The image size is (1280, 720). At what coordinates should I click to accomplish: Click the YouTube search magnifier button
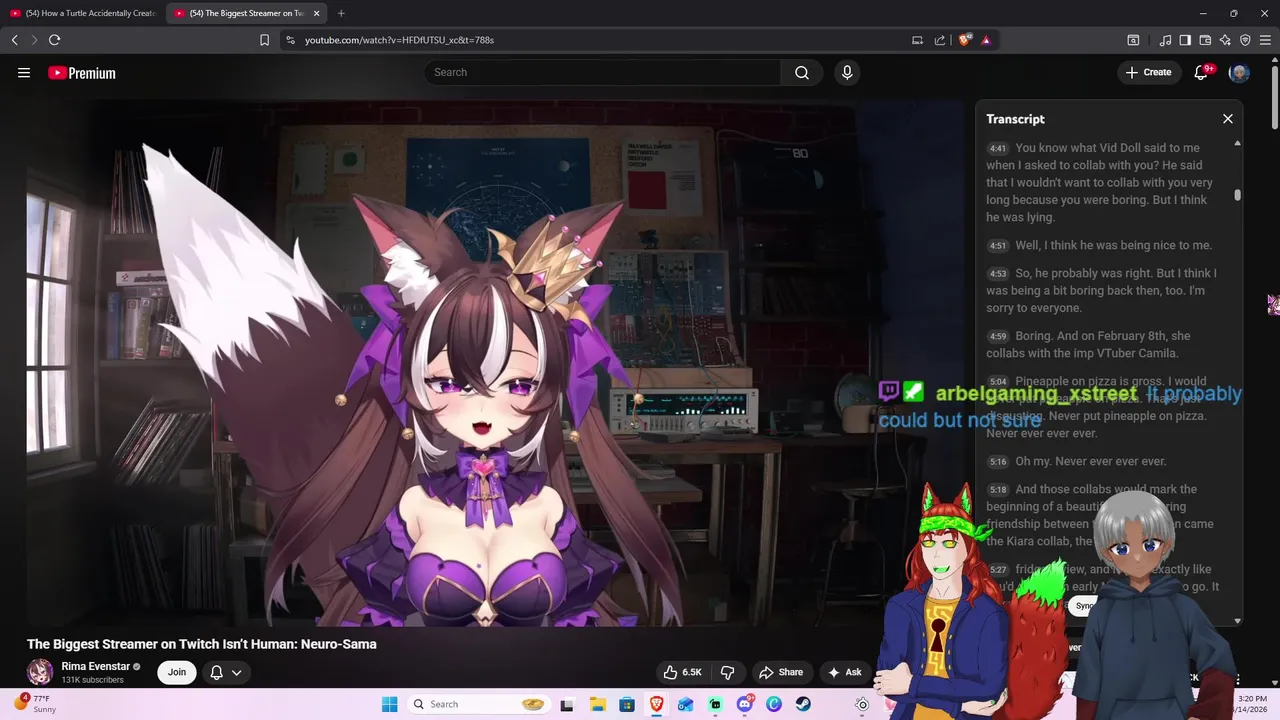[802, 72]
